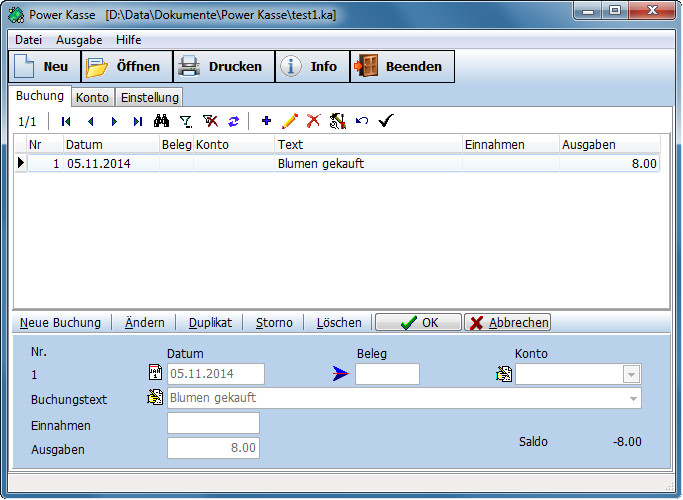Expand the Konto dropdown arrow

632,374
